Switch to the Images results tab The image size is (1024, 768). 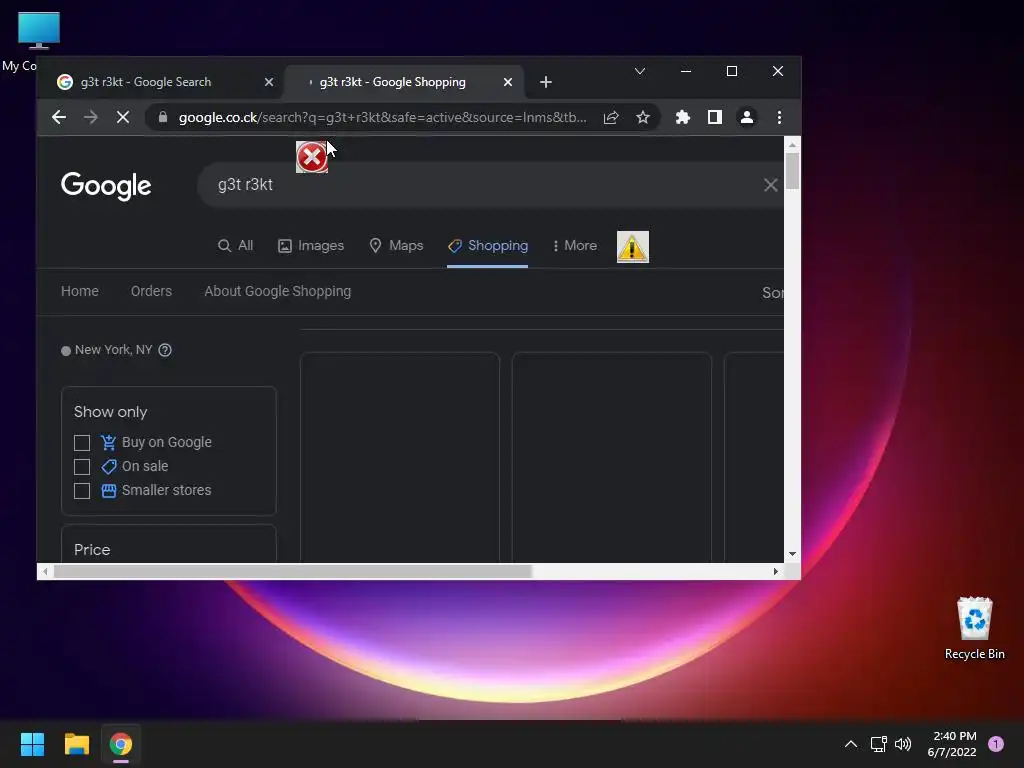[311, 246]
